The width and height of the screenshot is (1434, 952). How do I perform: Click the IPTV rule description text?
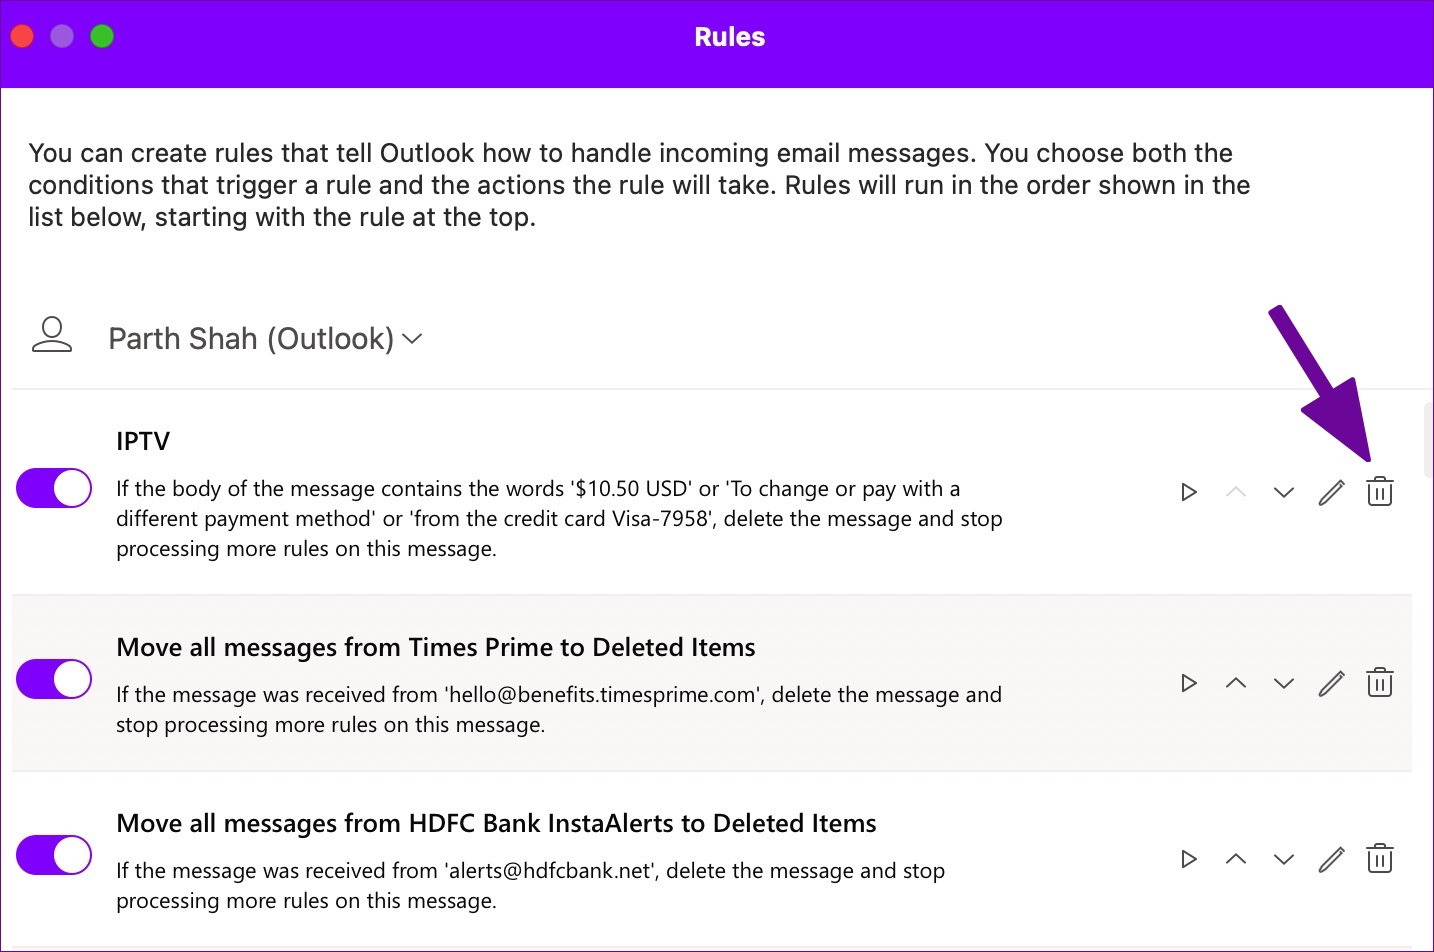tap(559, 519)
